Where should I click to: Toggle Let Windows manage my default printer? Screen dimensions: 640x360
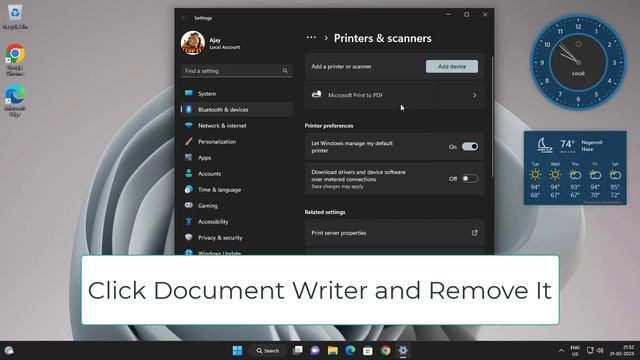tap(470, 147)
